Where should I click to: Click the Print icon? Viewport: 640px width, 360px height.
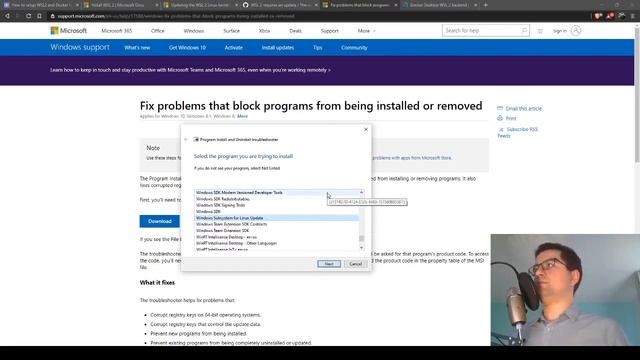point(500,118)
